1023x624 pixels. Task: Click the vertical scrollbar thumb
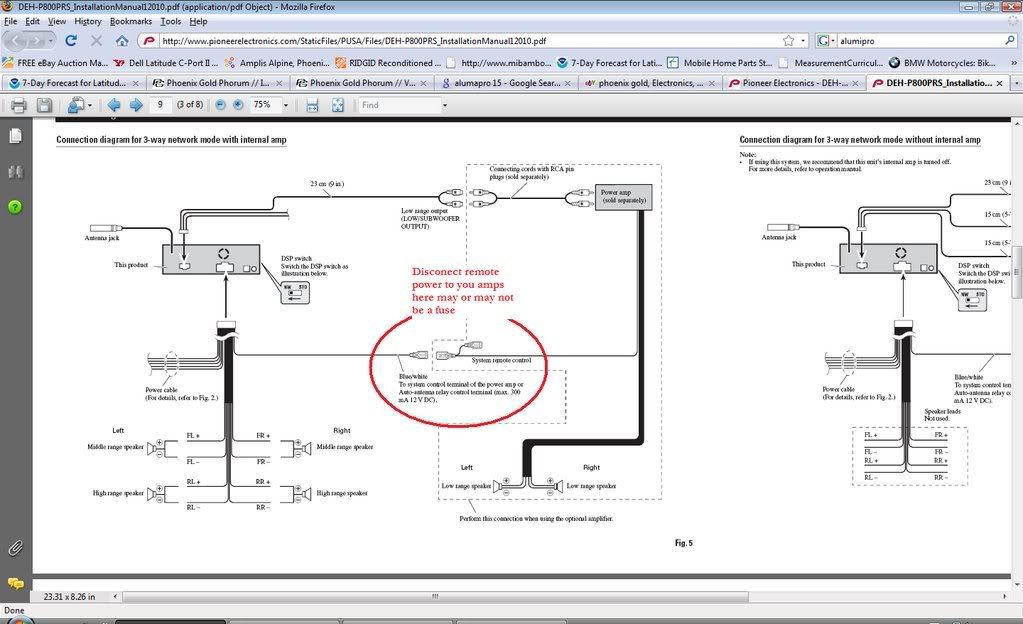pos(1016,271)
